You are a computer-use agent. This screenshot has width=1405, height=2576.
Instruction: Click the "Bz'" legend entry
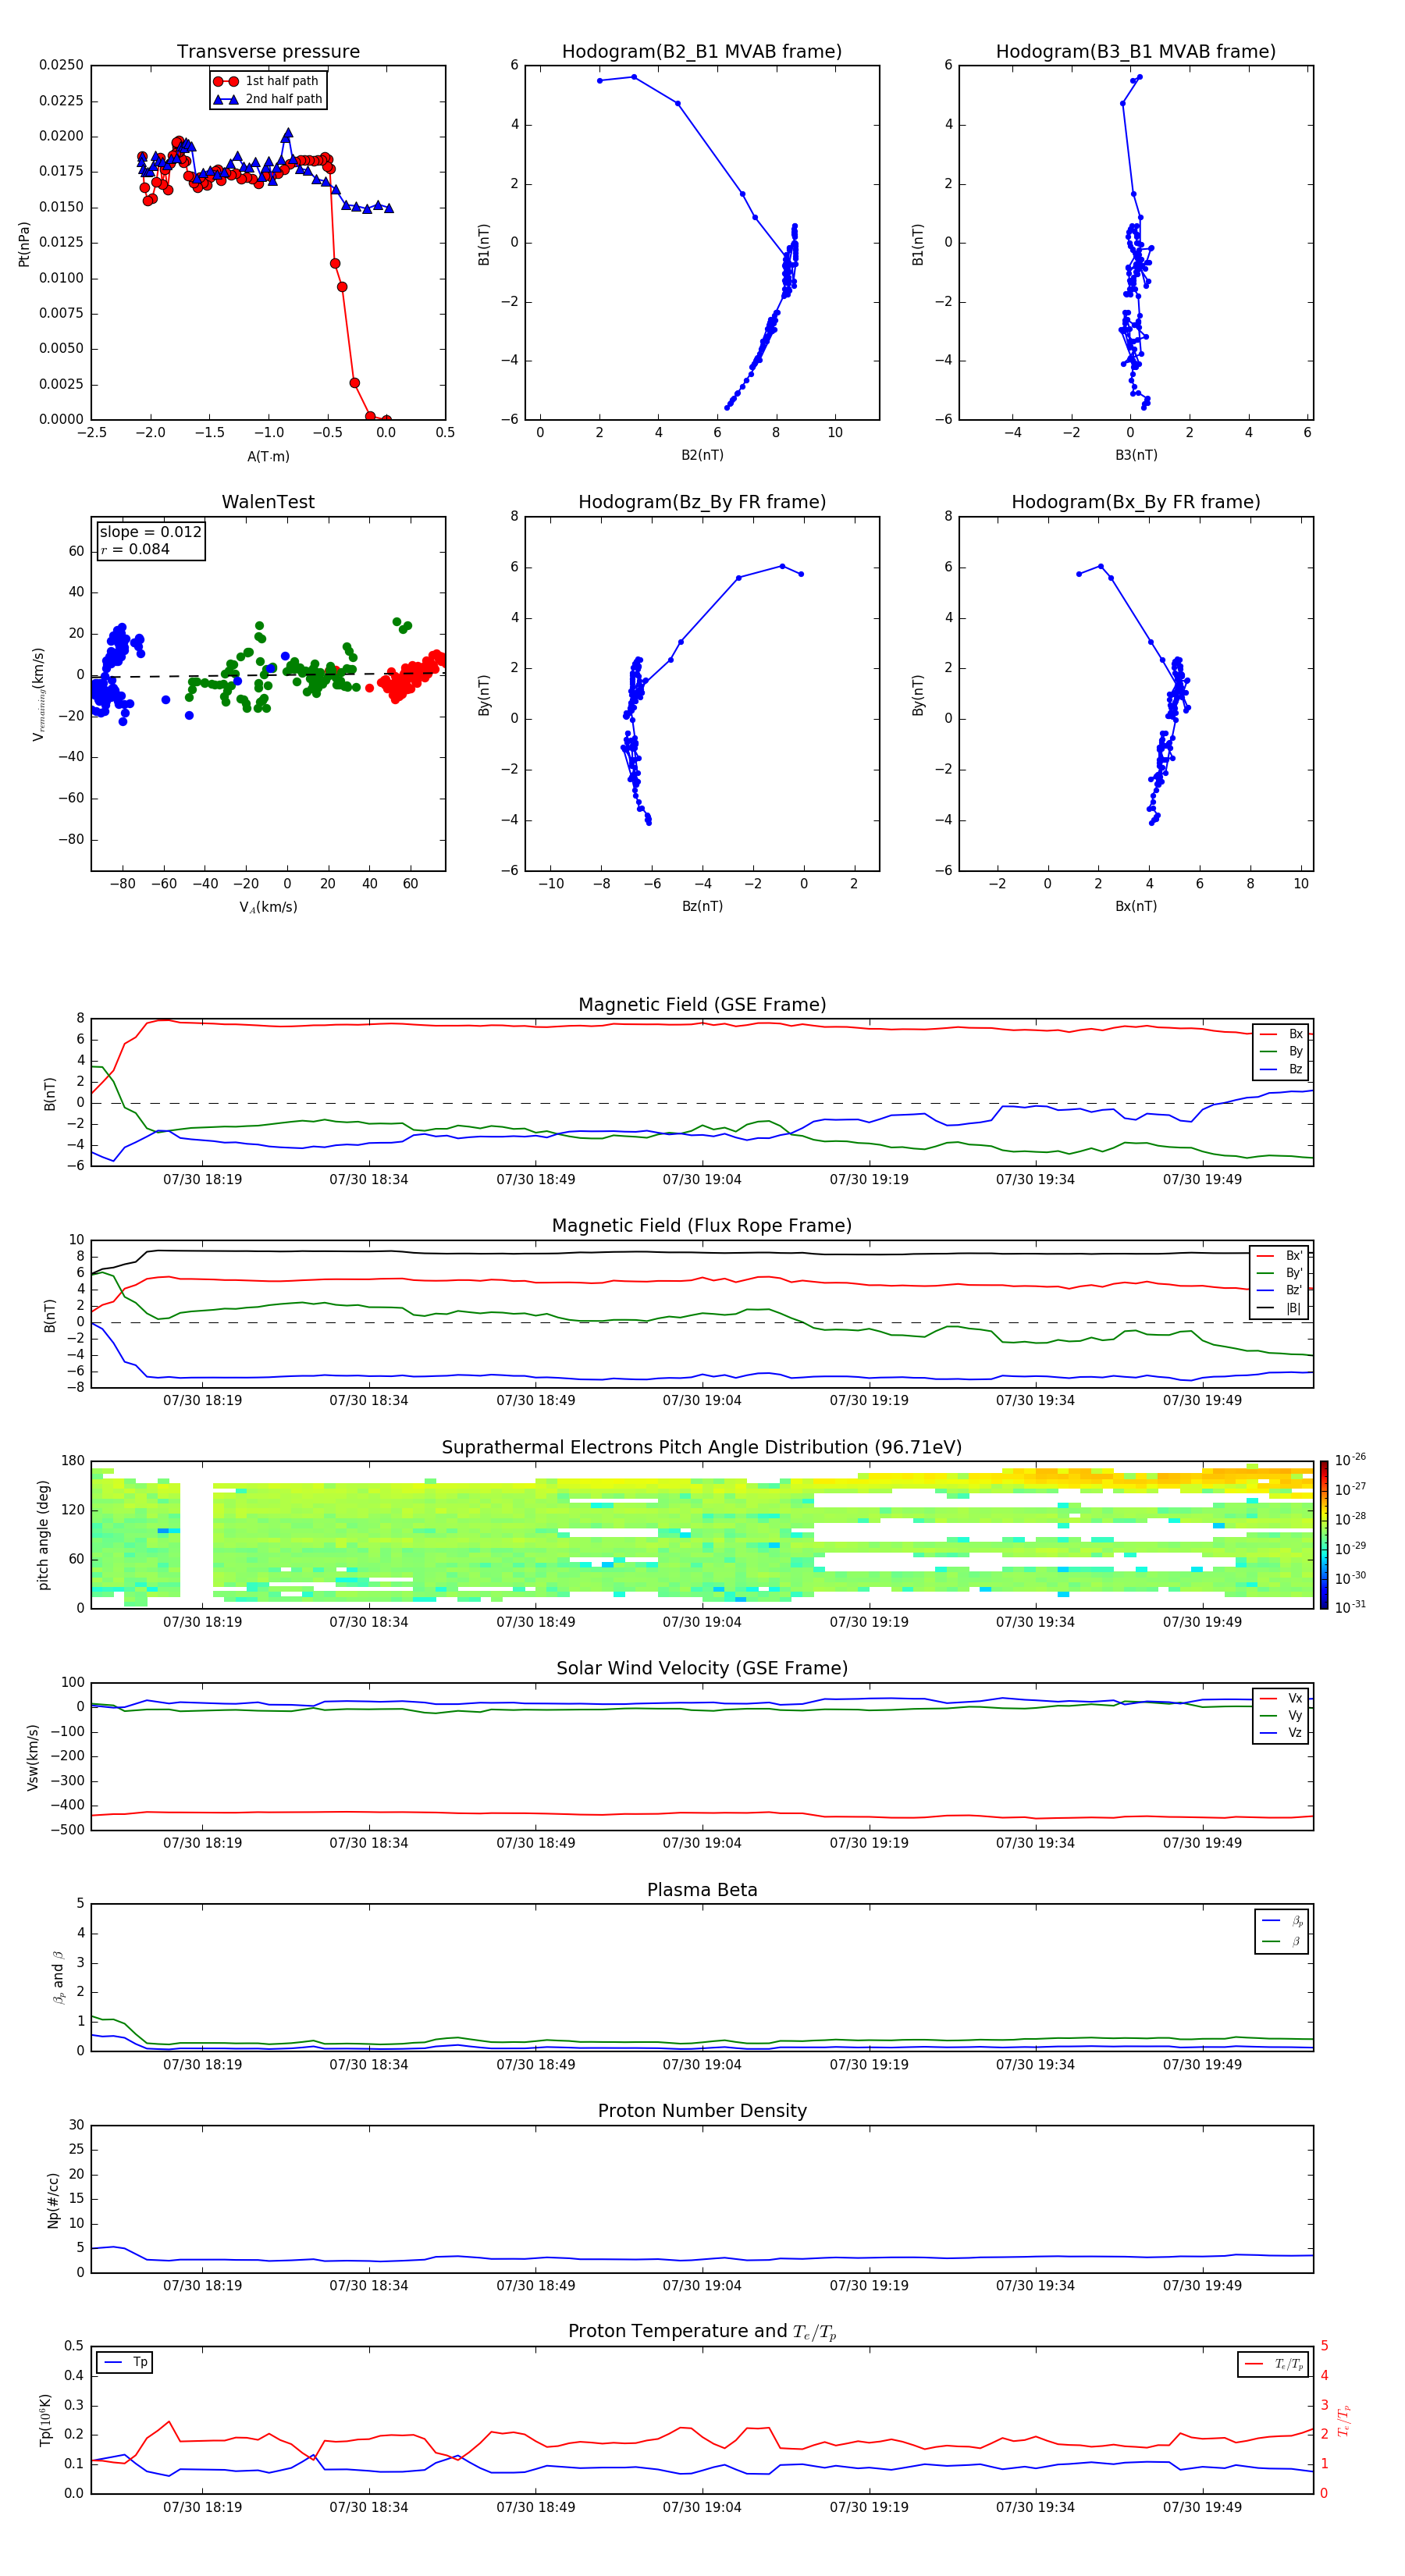click(1280, 1290)
